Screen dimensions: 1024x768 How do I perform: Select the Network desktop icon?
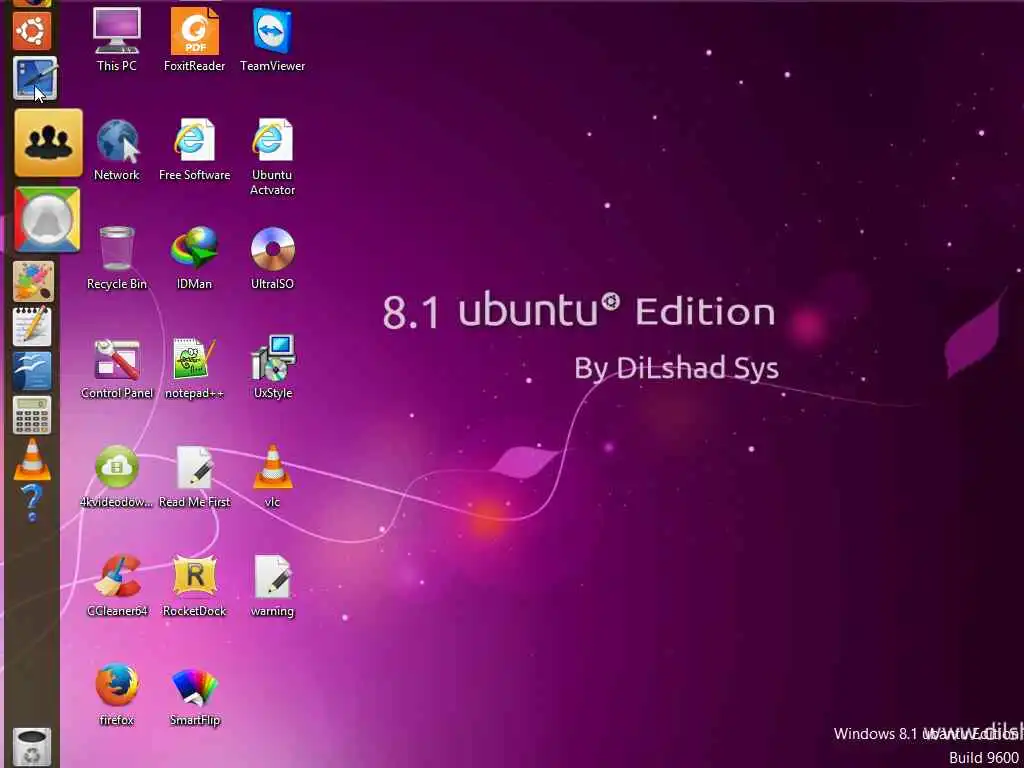pyautogui.click(x=116, y=150)
